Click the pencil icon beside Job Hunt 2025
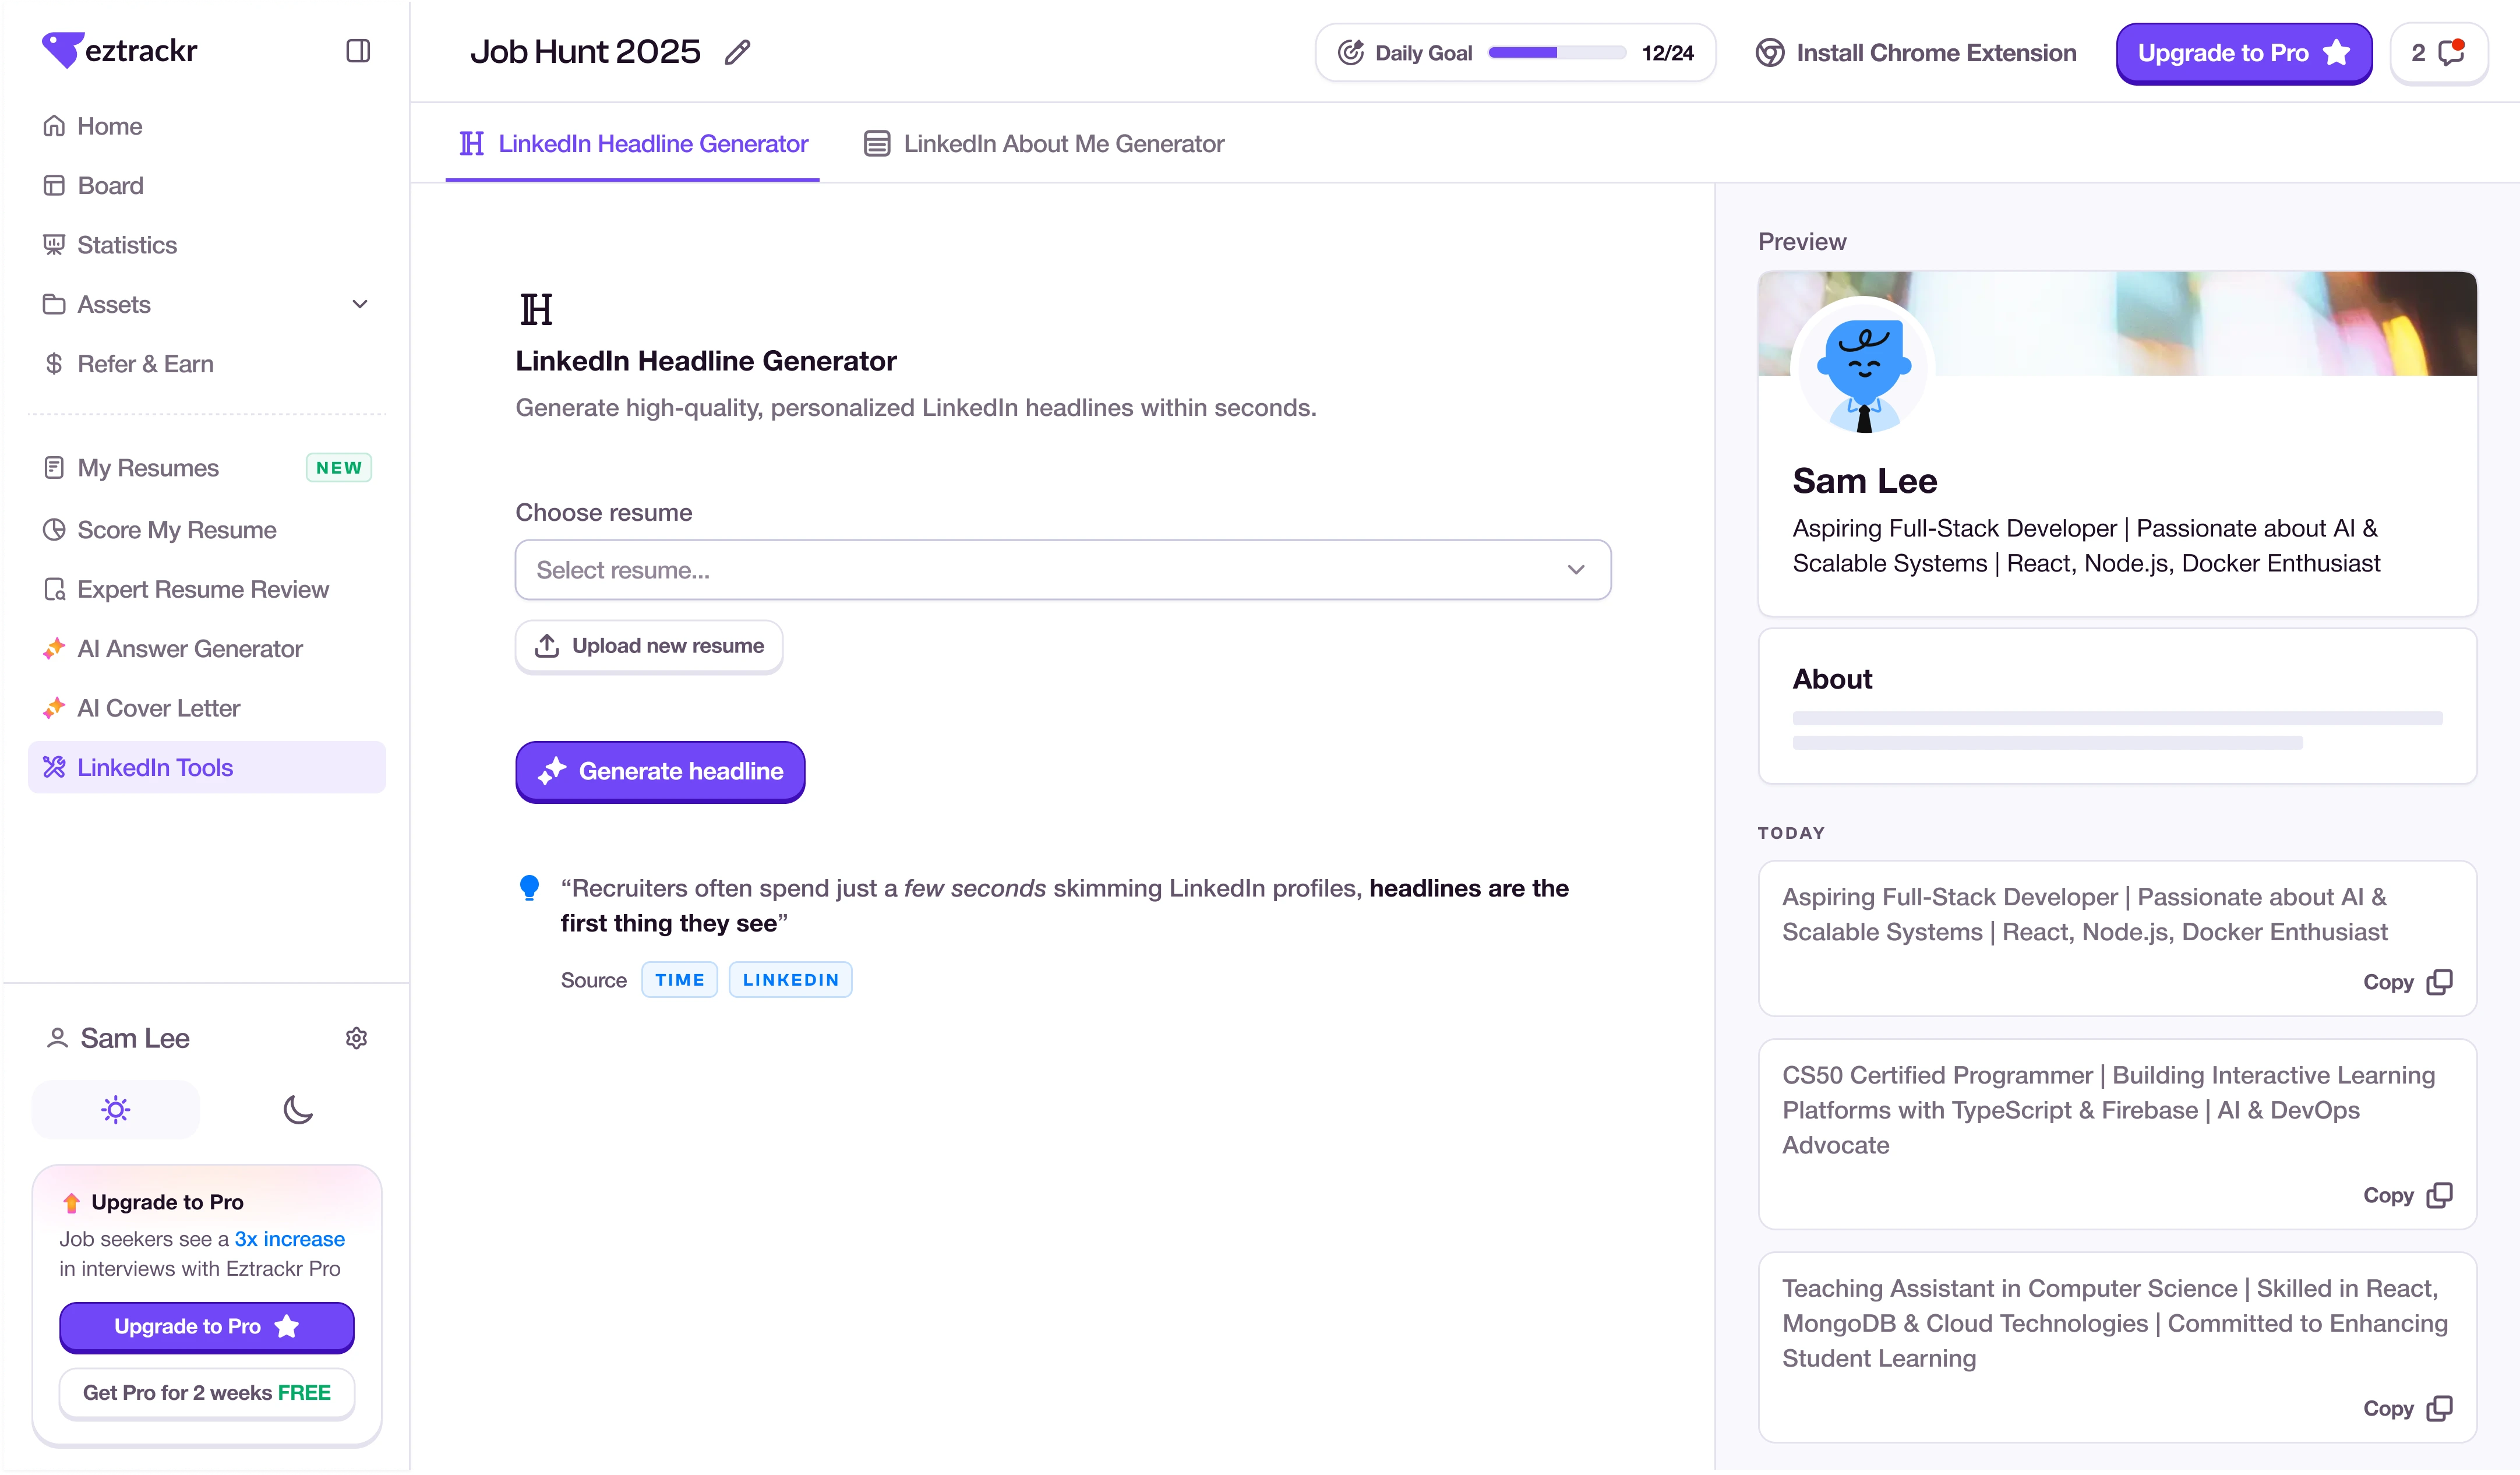The height and width of the screenshot is (1475, 2520). [738, 52]
